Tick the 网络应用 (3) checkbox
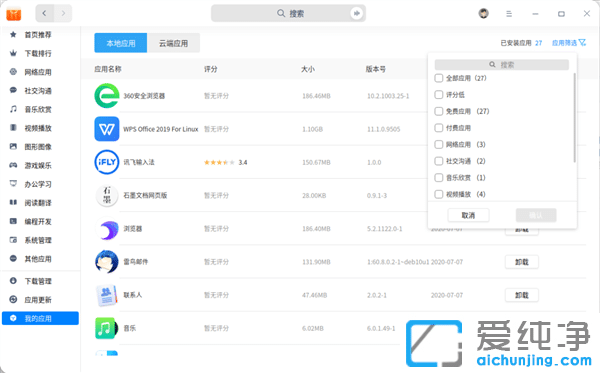This screenshot has height=373, width=600. click(x=439, y=145)
